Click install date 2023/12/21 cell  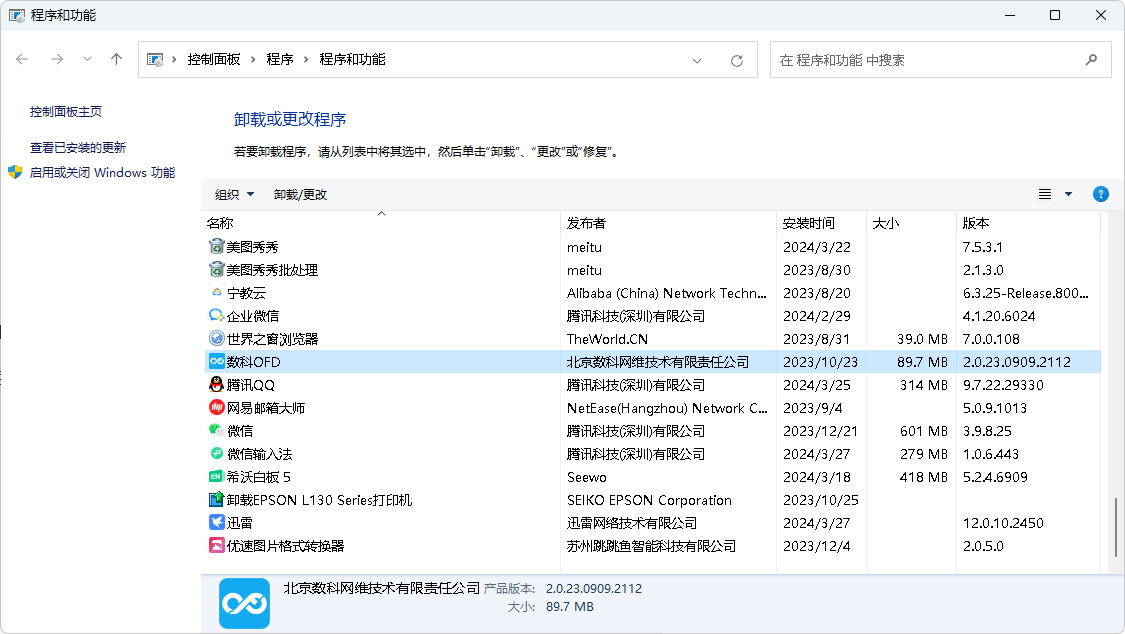click(821, 431)
